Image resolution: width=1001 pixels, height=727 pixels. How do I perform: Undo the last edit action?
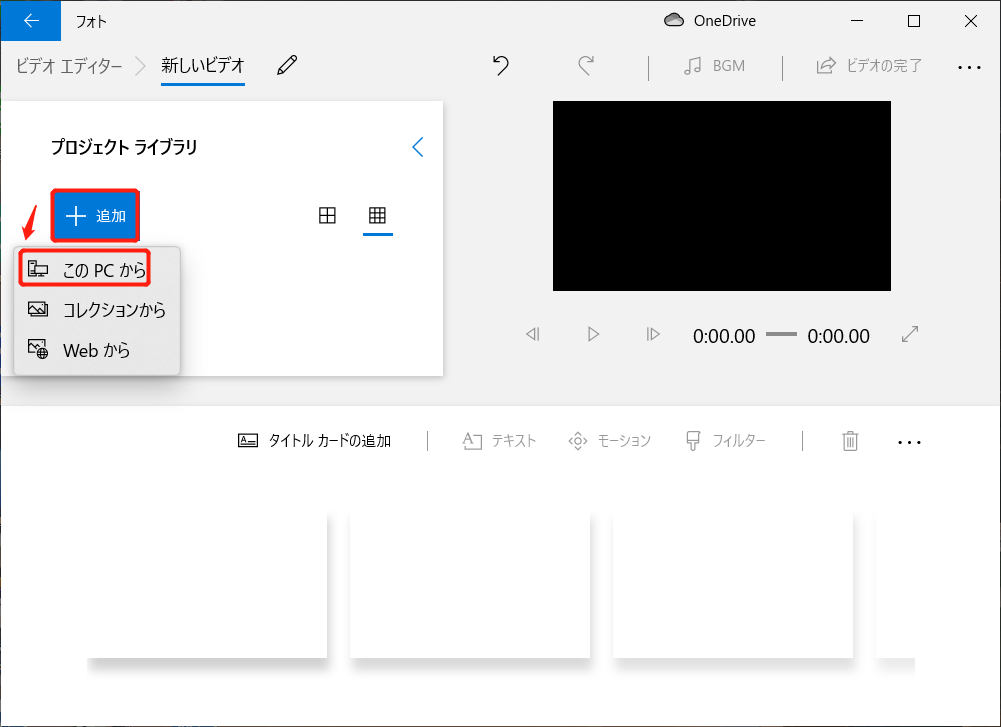[x=501, y=65]
